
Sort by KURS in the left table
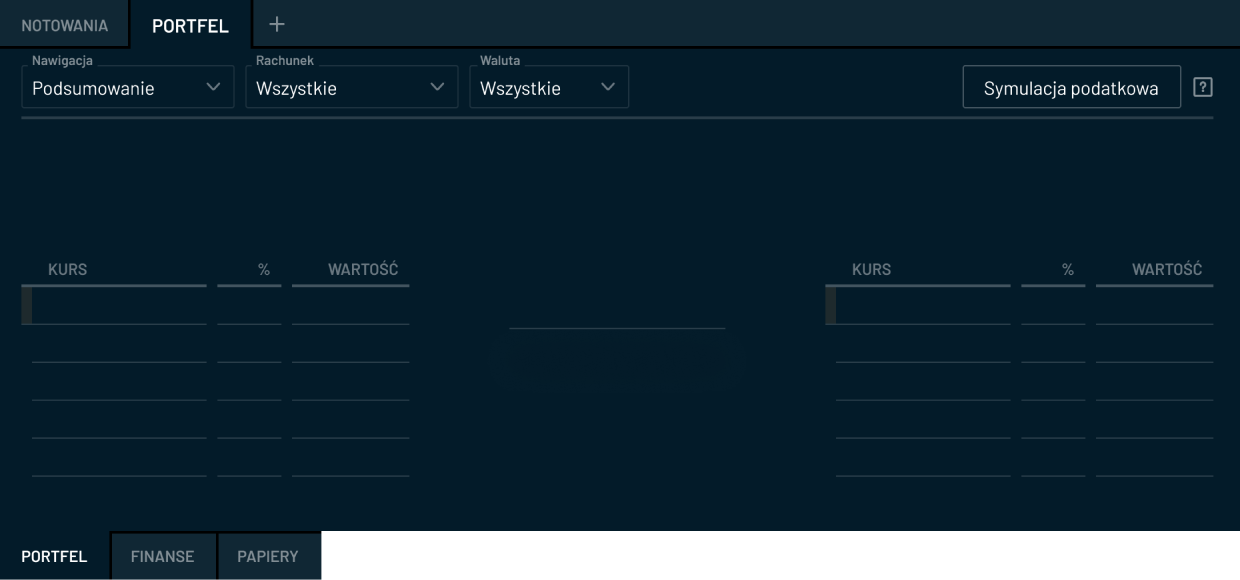click(68, 269)
